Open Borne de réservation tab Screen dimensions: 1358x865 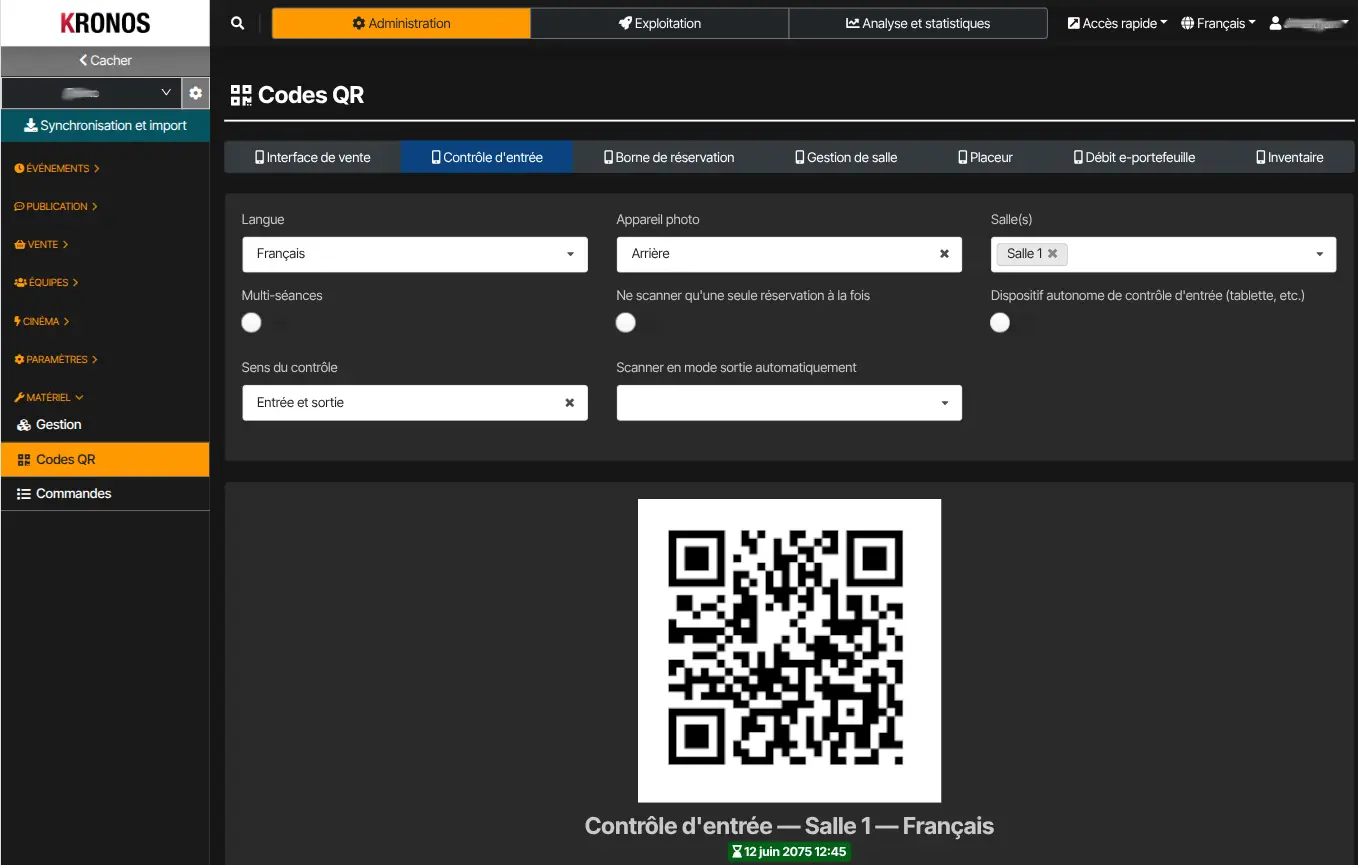(669, 157)
